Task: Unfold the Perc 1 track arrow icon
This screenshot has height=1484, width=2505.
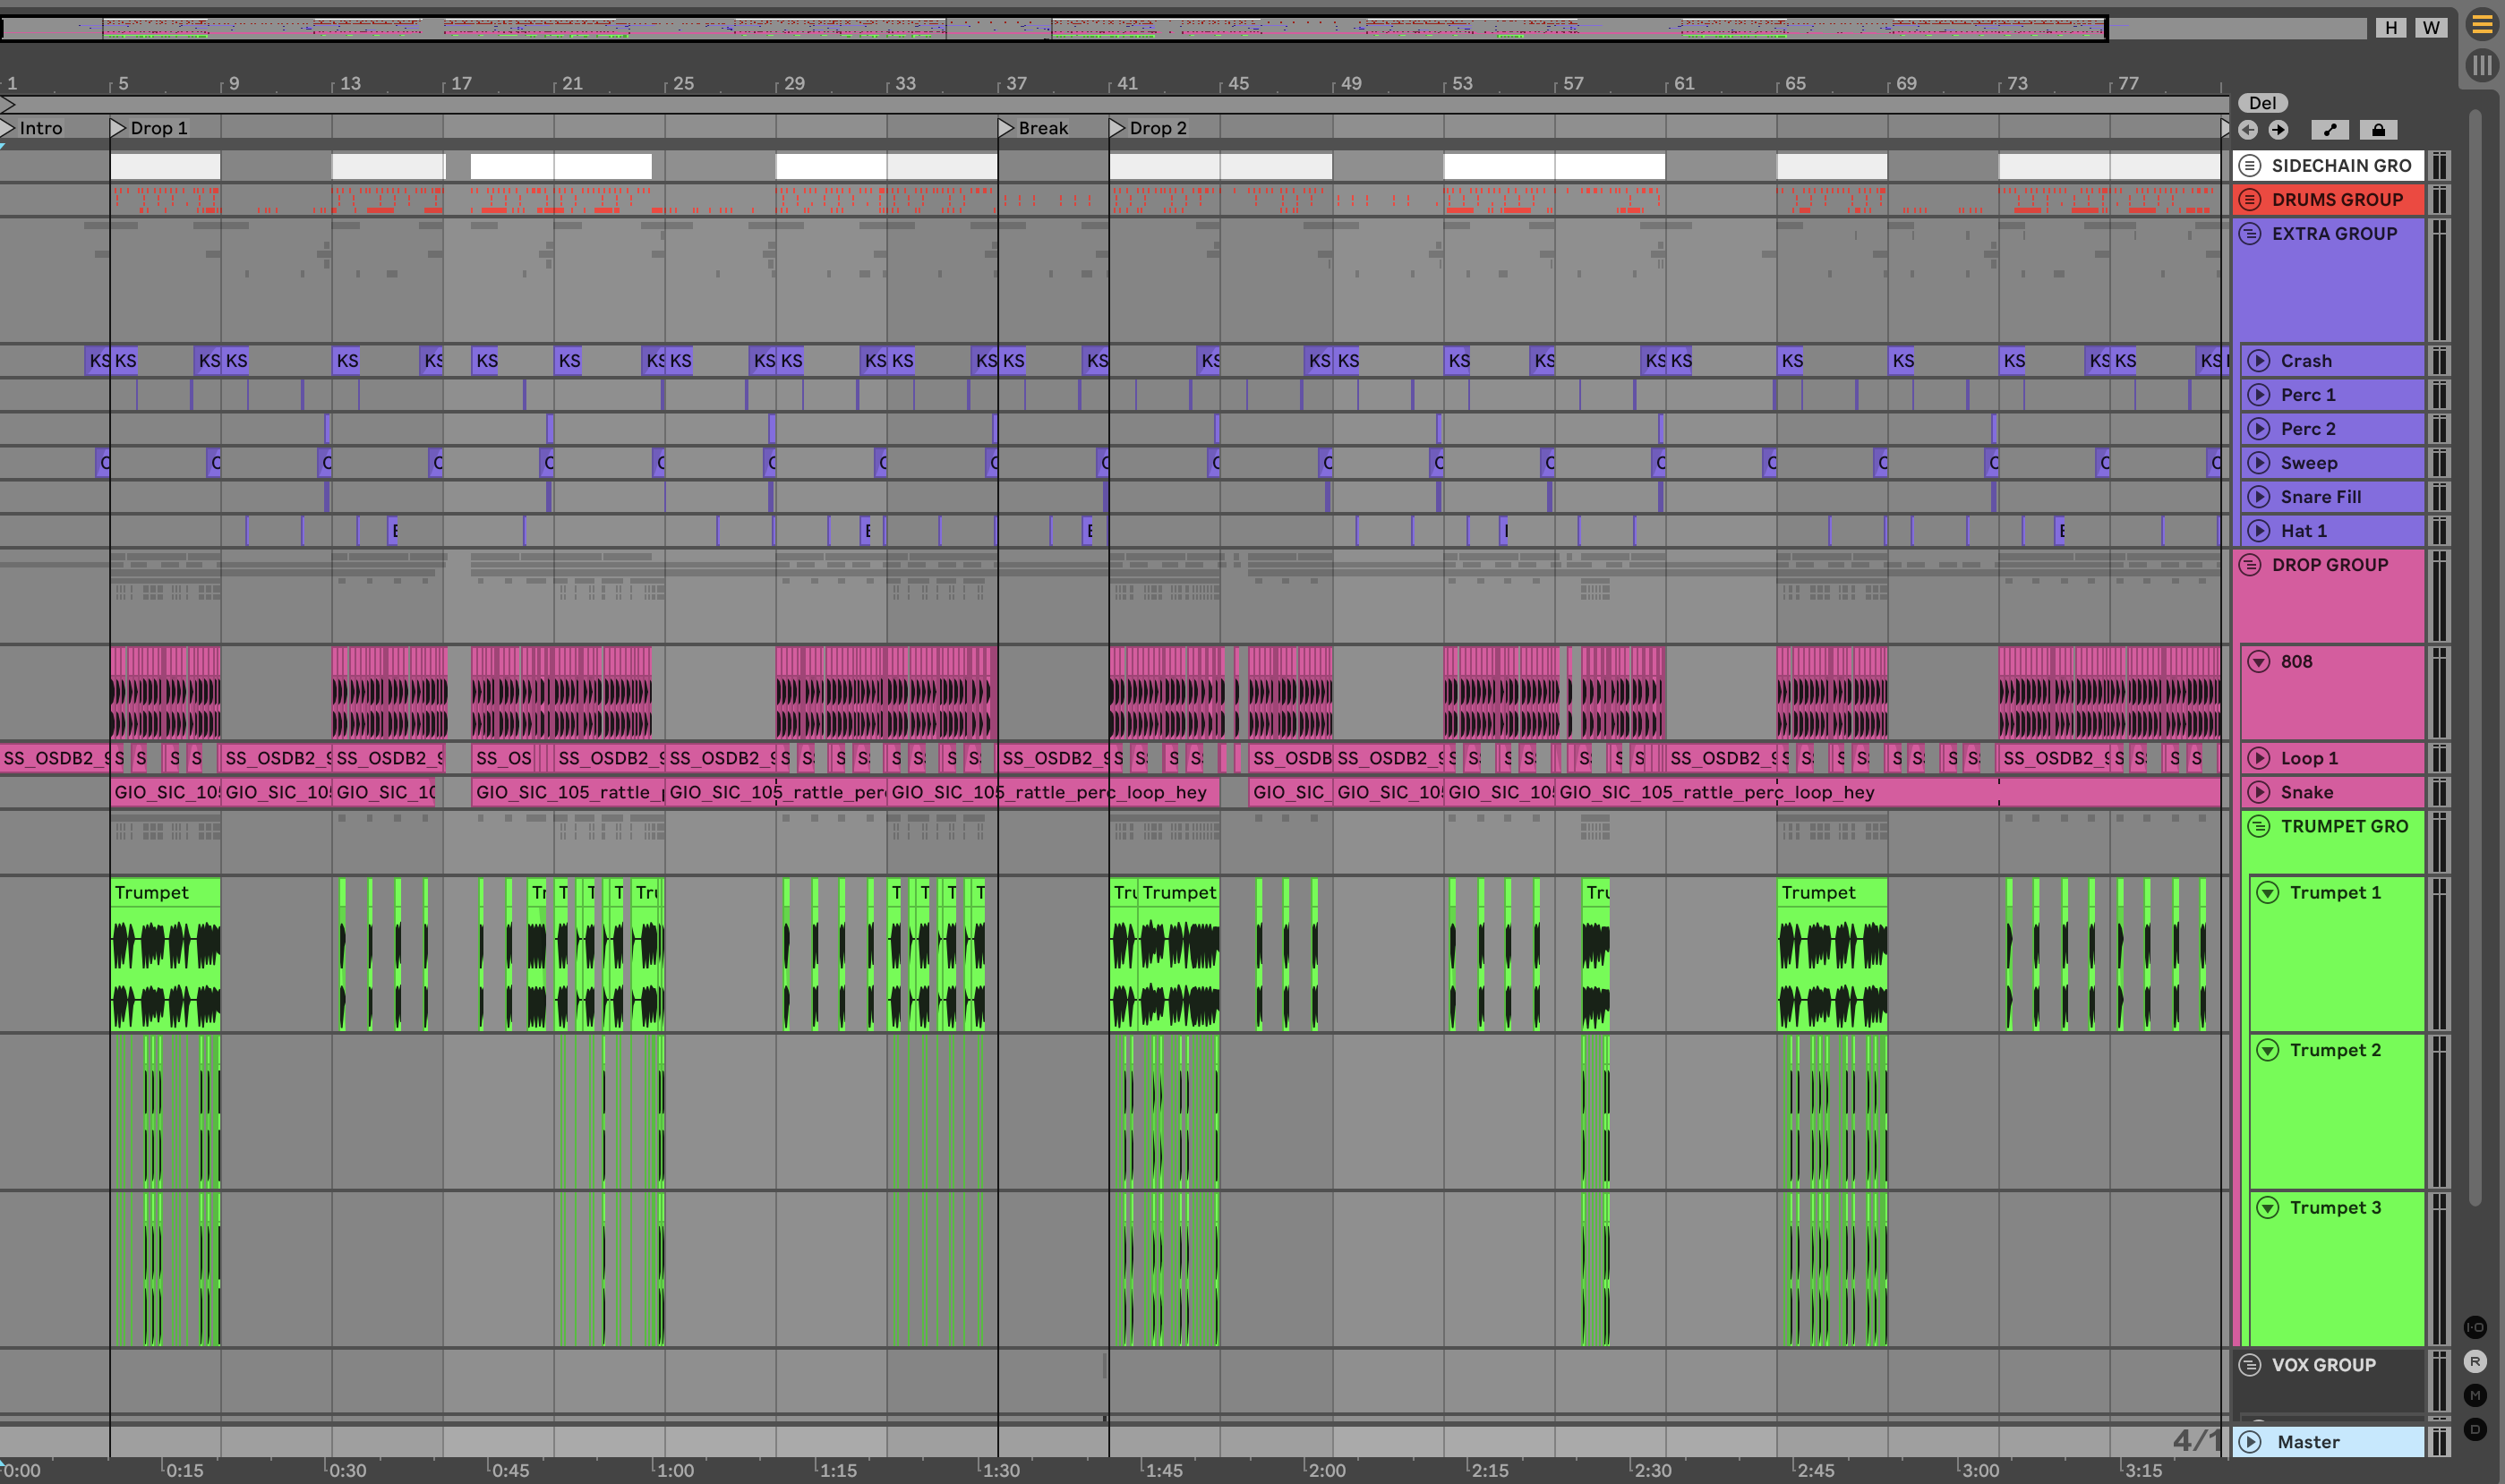Action: [x=2259, y=395]
